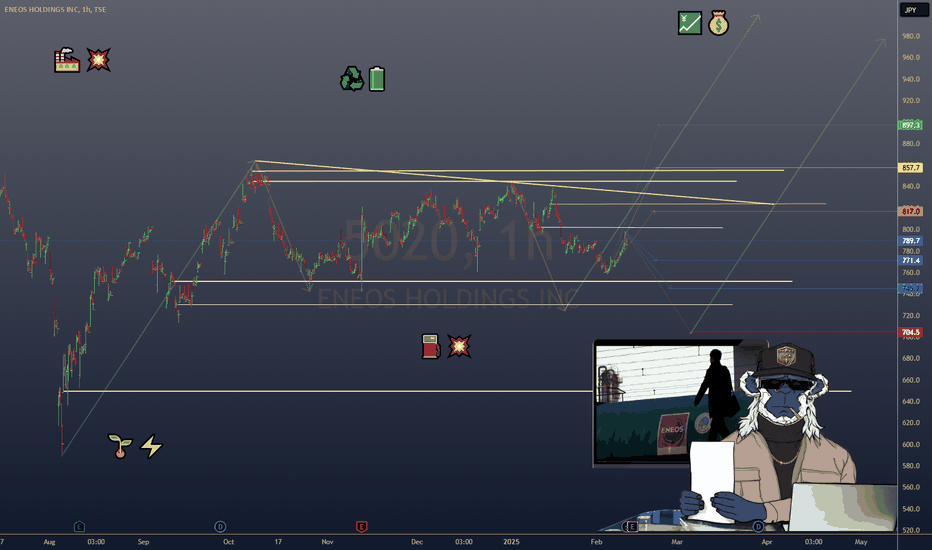
Task: Open the JPY currency selector
Action: point(914,10)
